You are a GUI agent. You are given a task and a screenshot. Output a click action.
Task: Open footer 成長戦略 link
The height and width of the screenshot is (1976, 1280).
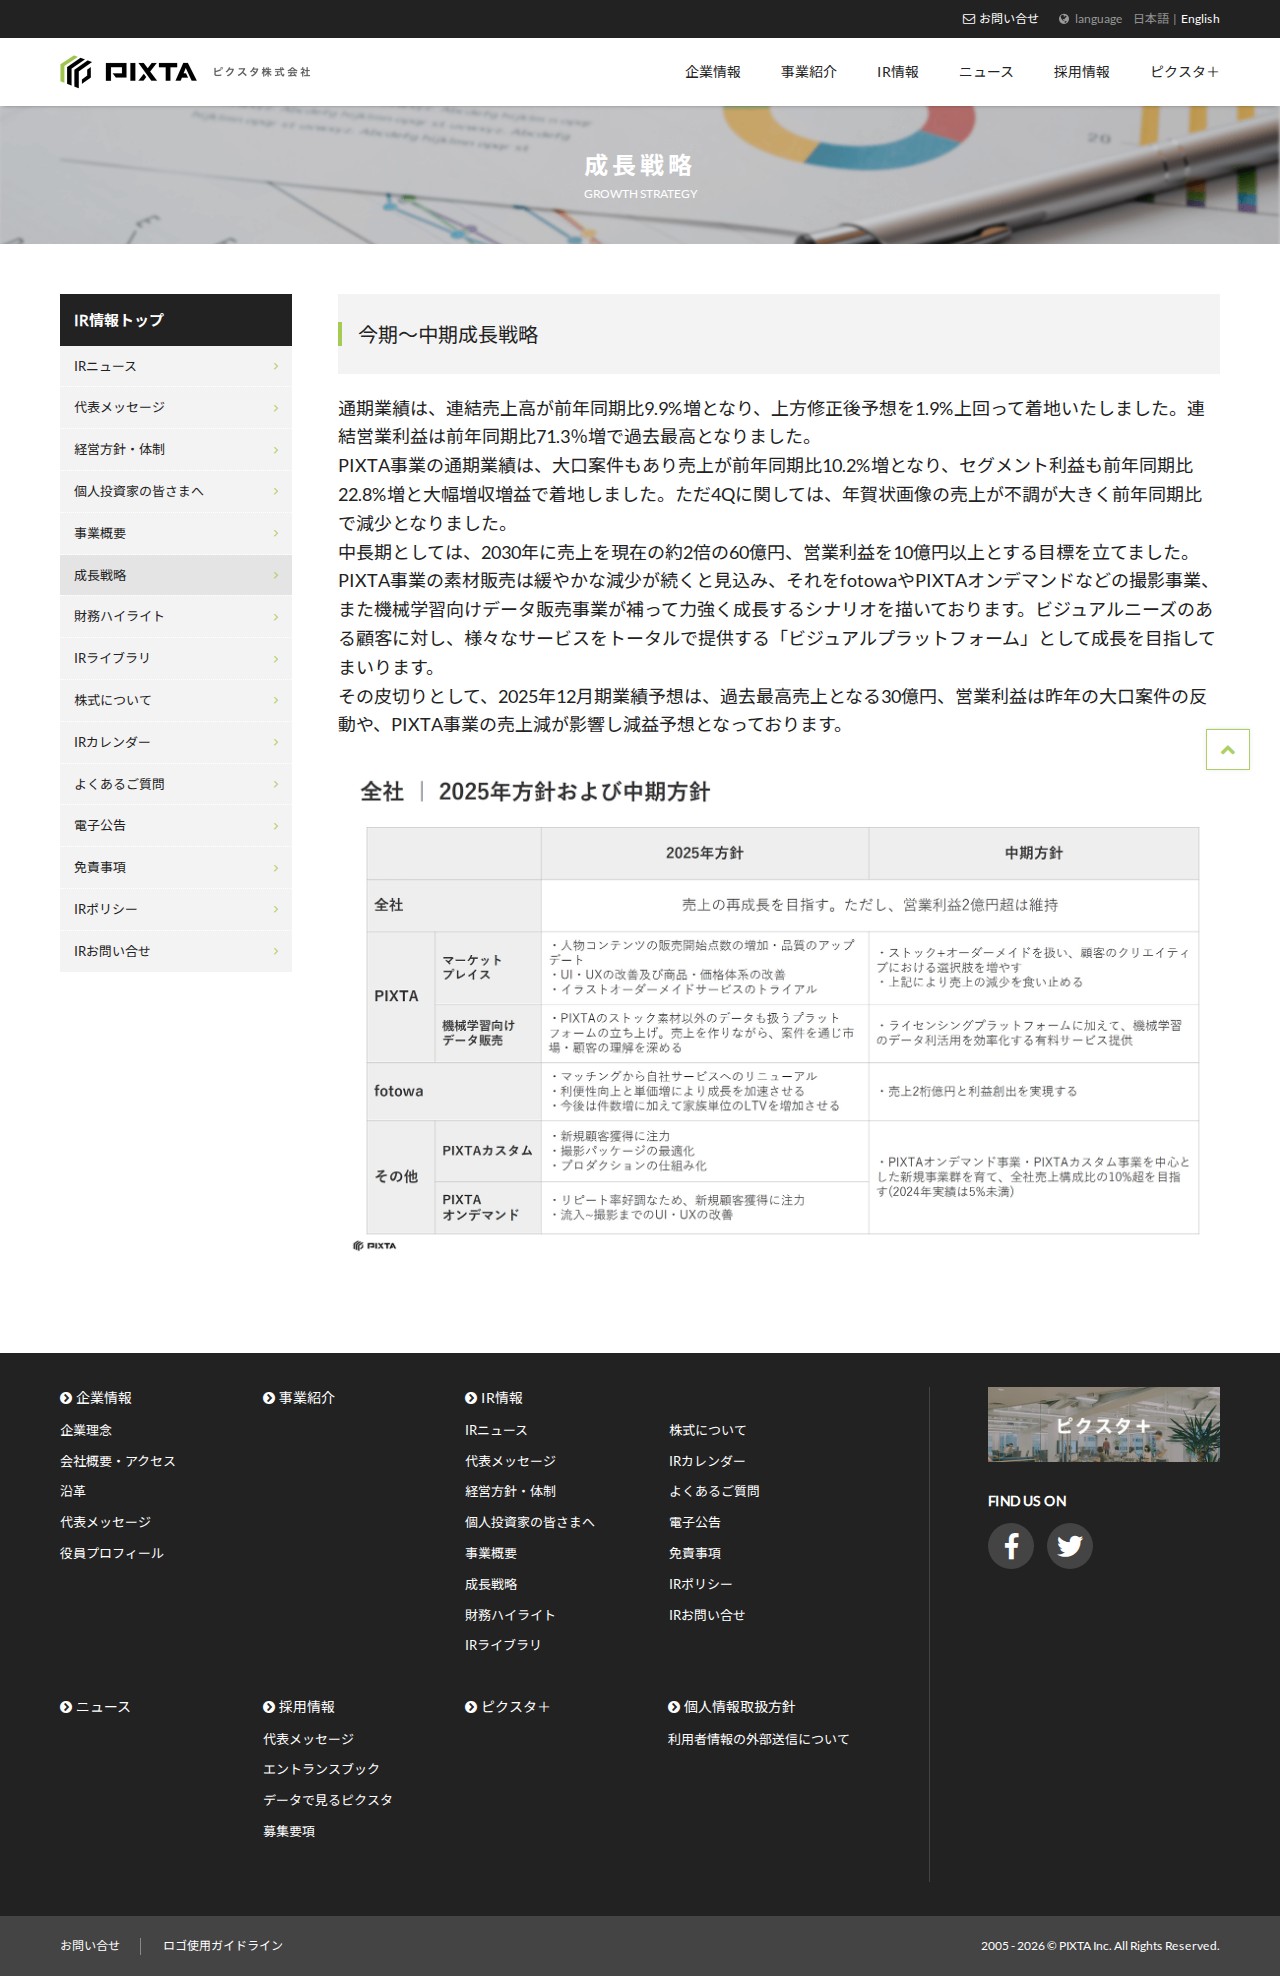[491, 1585]
